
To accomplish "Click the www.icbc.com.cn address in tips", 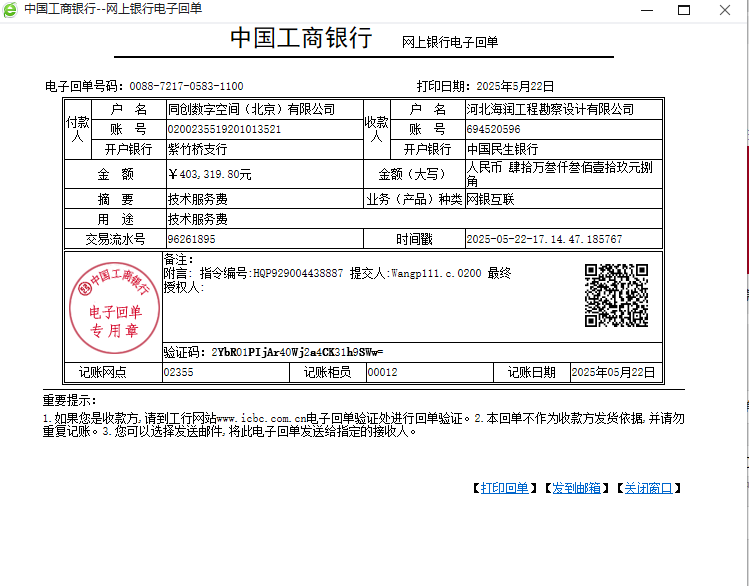I will (x=261, y=419).
